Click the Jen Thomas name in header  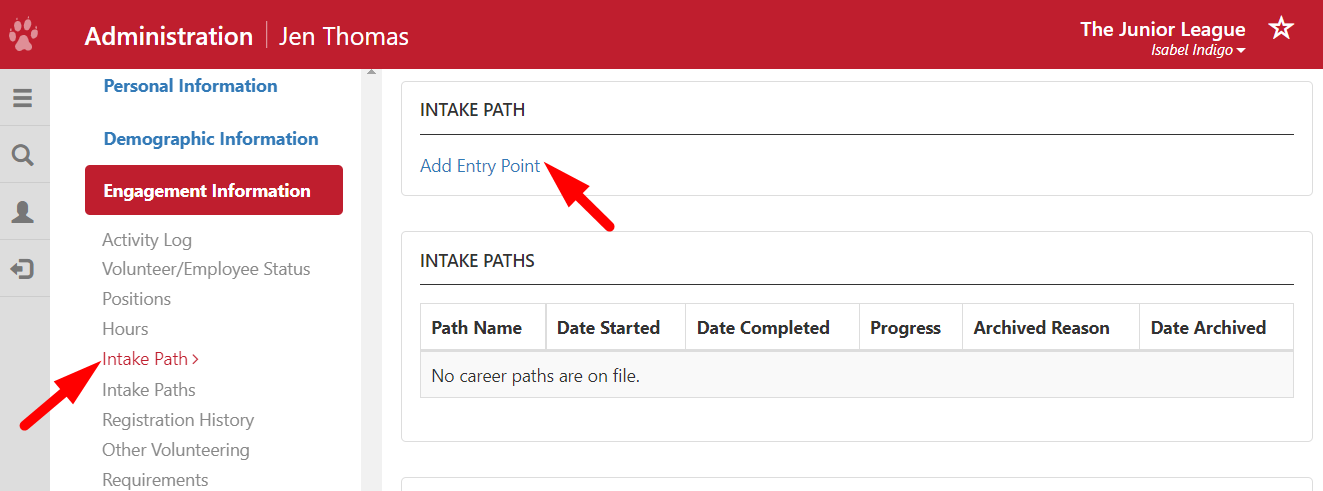(344, 37)
